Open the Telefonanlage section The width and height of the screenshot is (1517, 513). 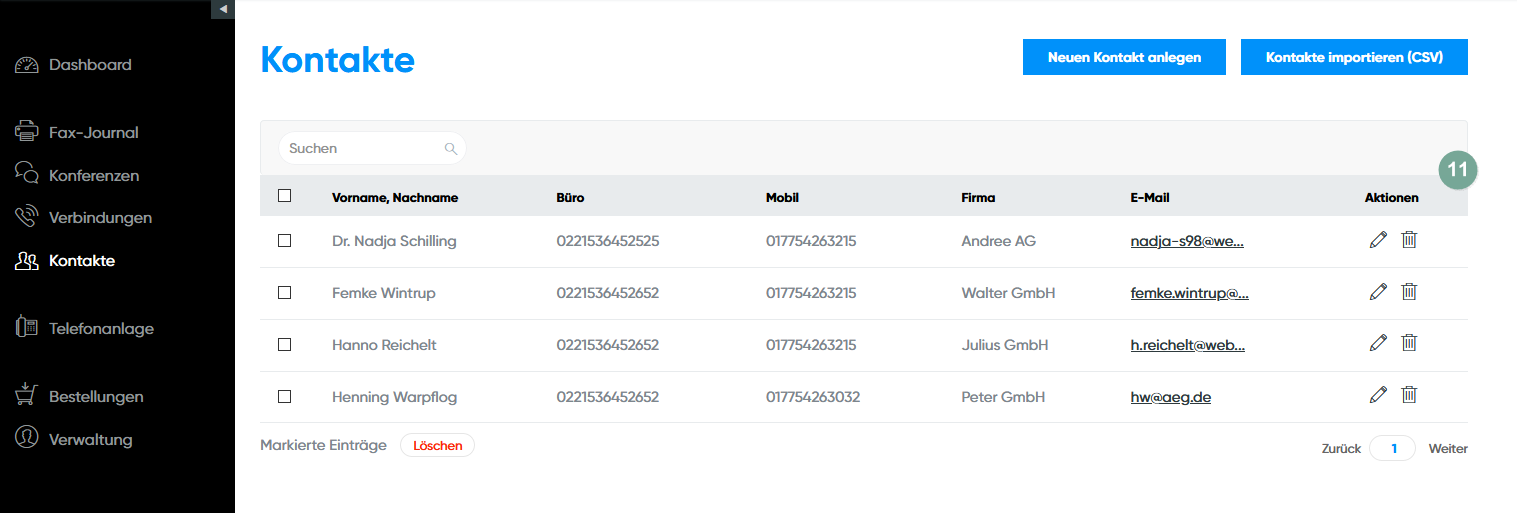100,328
